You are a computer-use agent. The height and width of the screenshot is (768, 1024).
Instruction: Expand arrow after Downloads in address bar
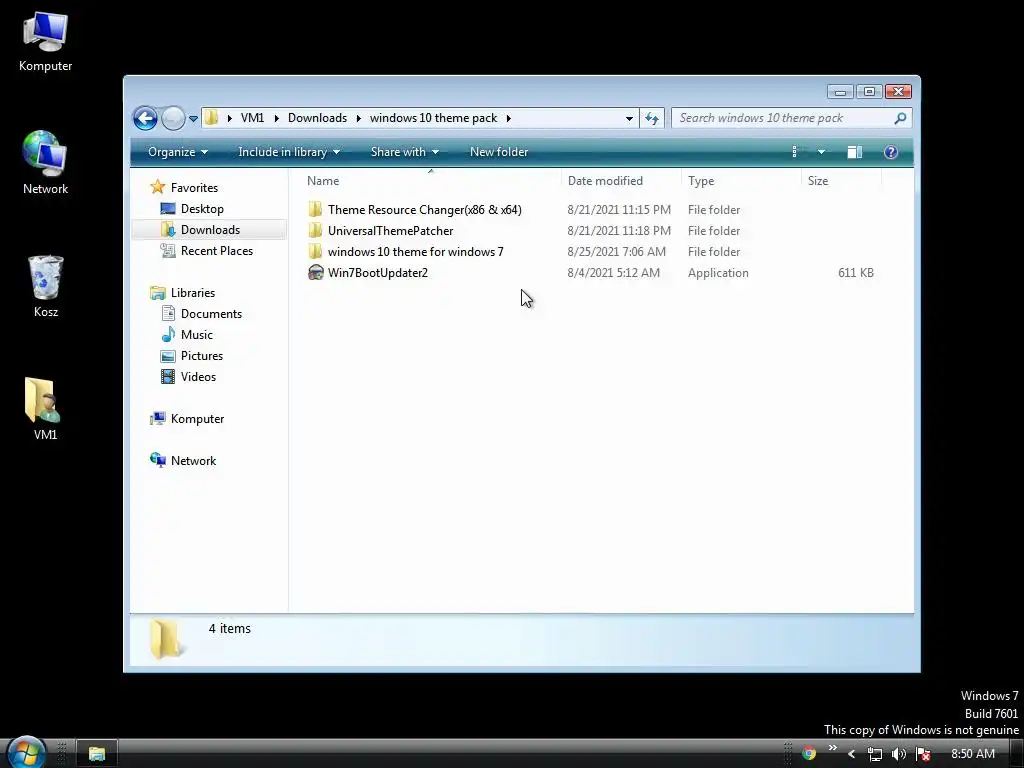click(359, 118)
